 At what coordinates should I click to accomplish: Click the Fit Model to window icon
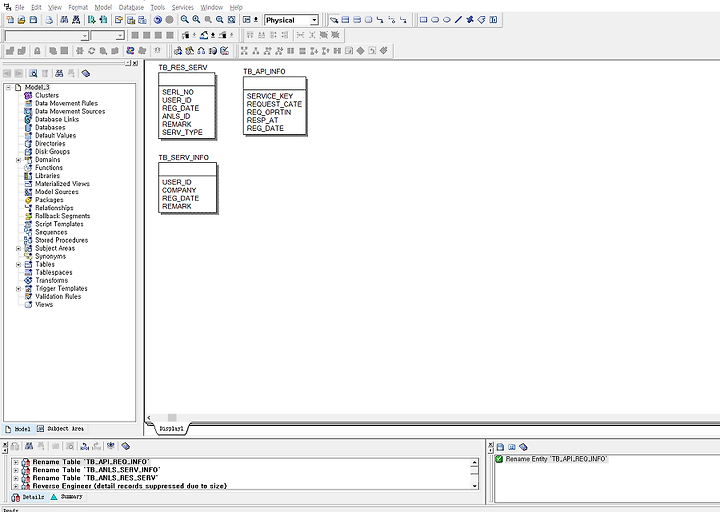pyautogui.click(x=231, y=20)
